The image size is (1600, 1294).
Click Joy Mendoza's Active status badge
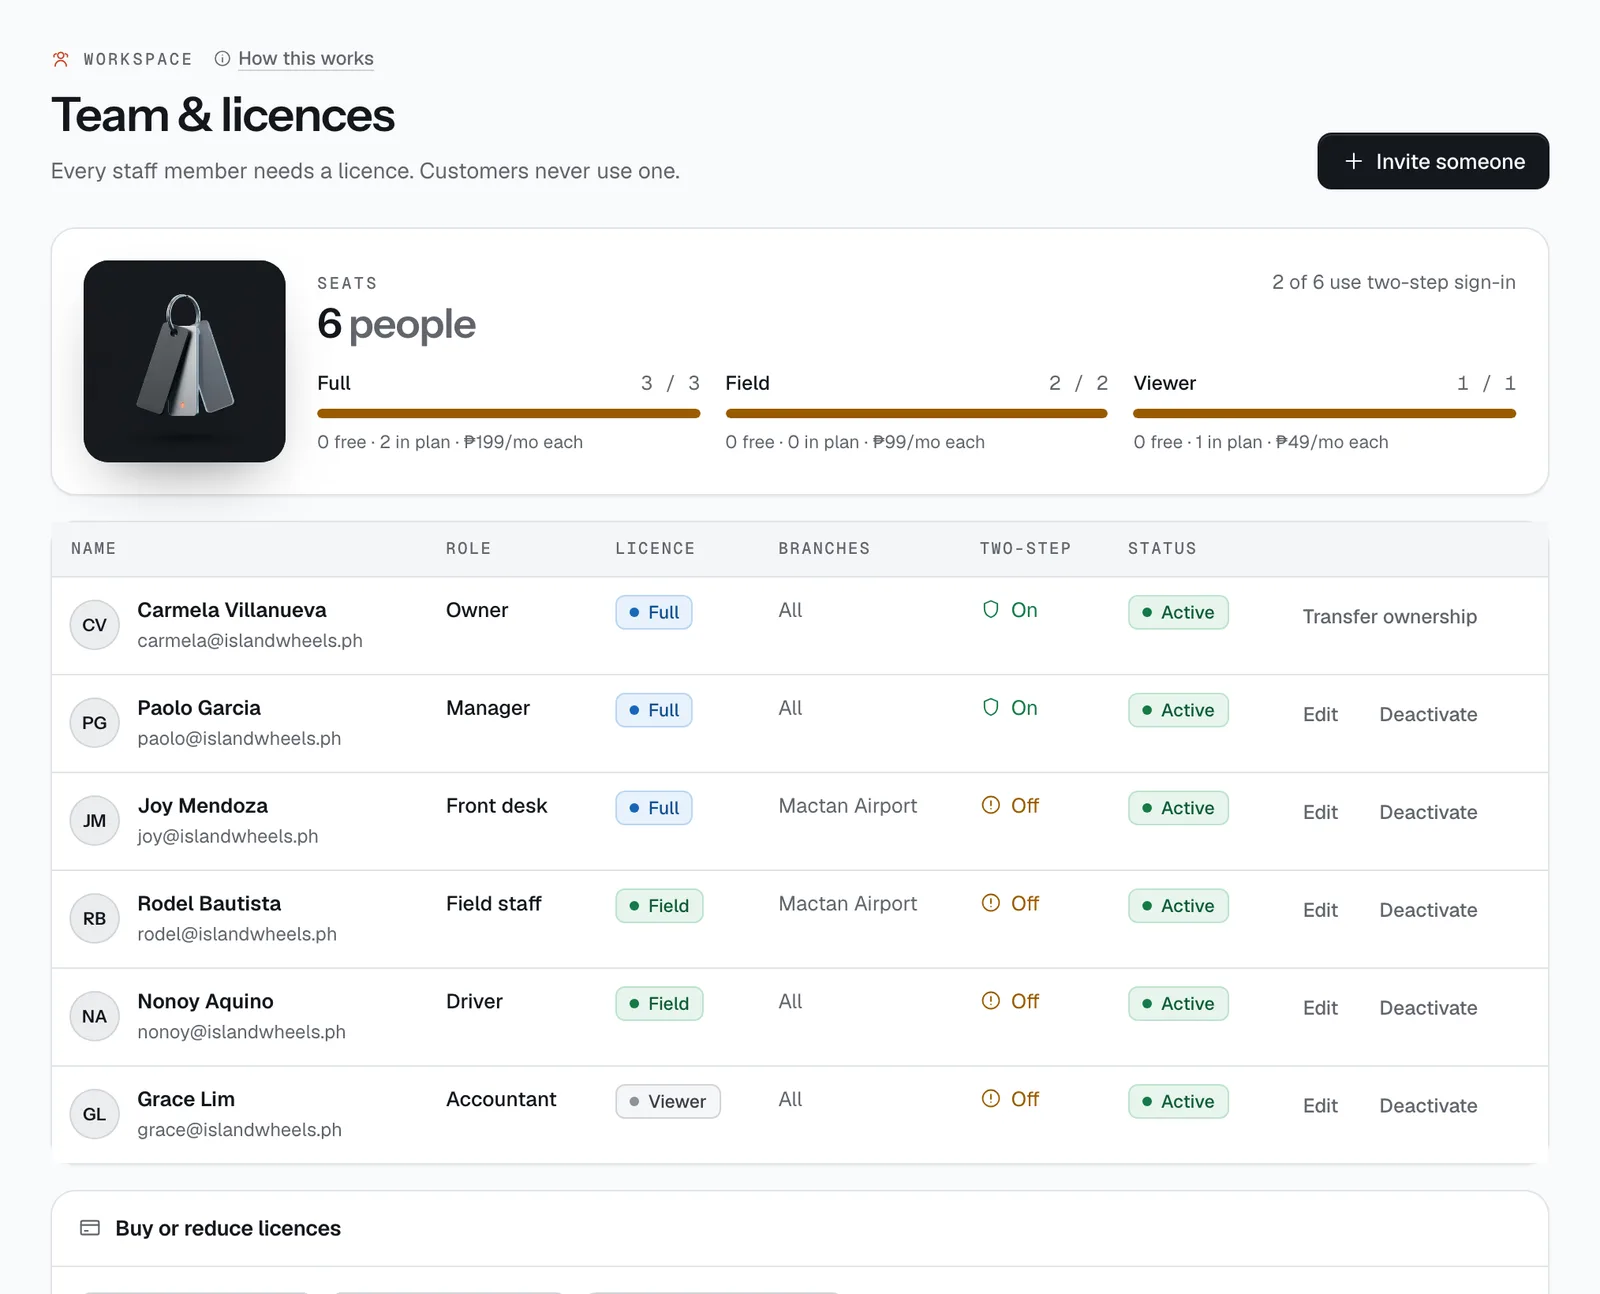(1178, 808)
